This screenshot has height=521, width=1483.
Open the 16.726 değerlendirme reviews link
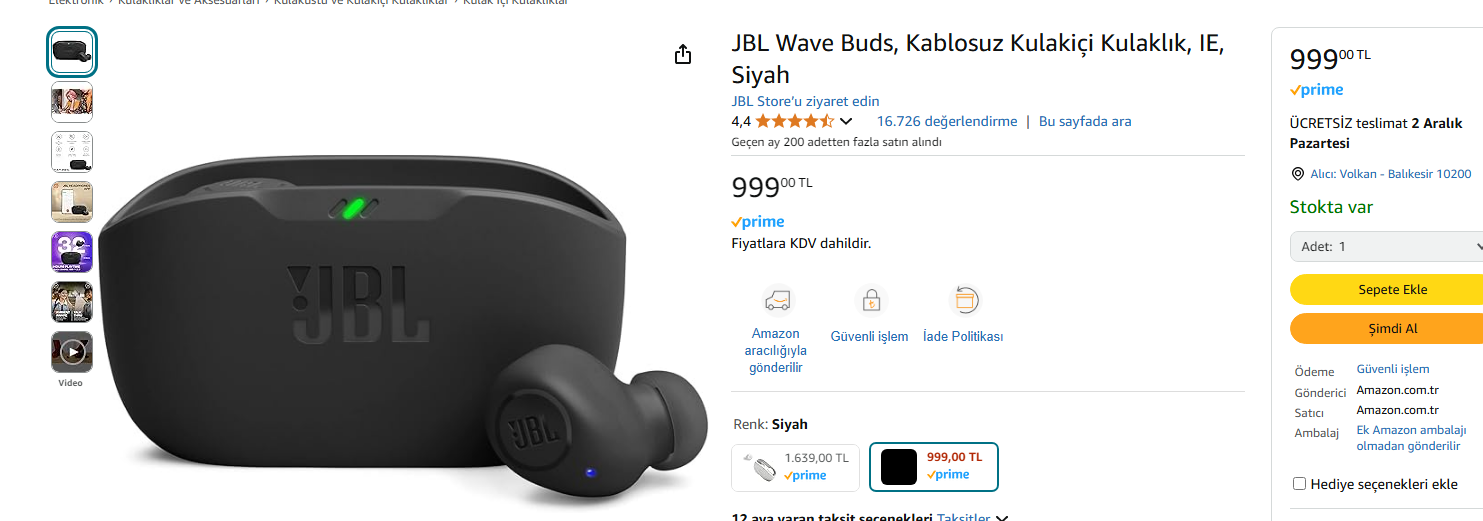(x=947, y=121)
